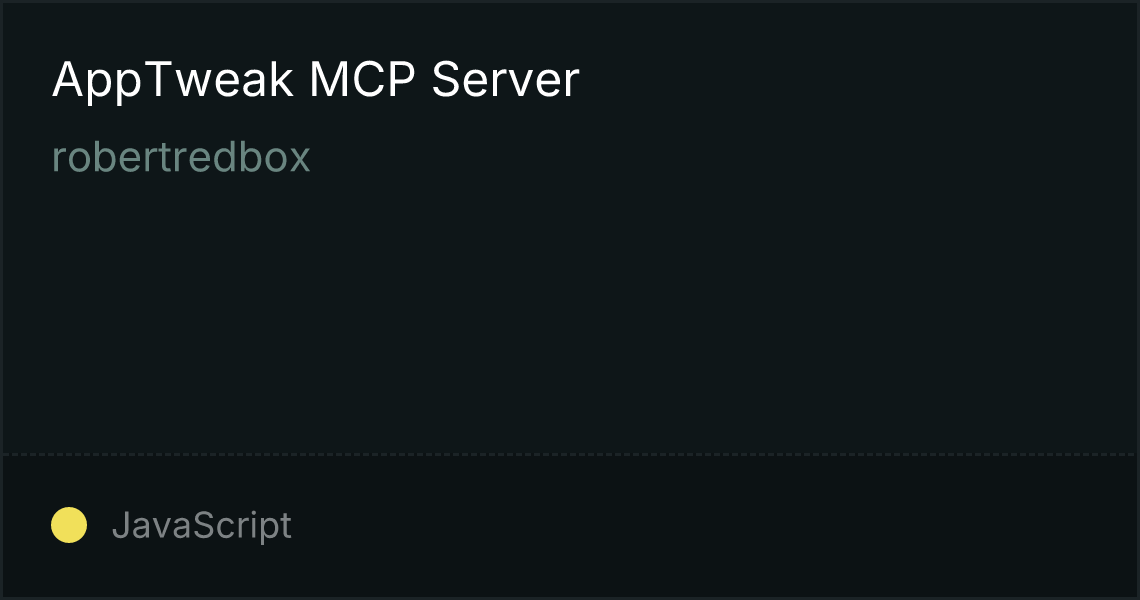Pick the yellow color swatch circle
Viewport: 1140px width, 600px height.
coord(69,525)
